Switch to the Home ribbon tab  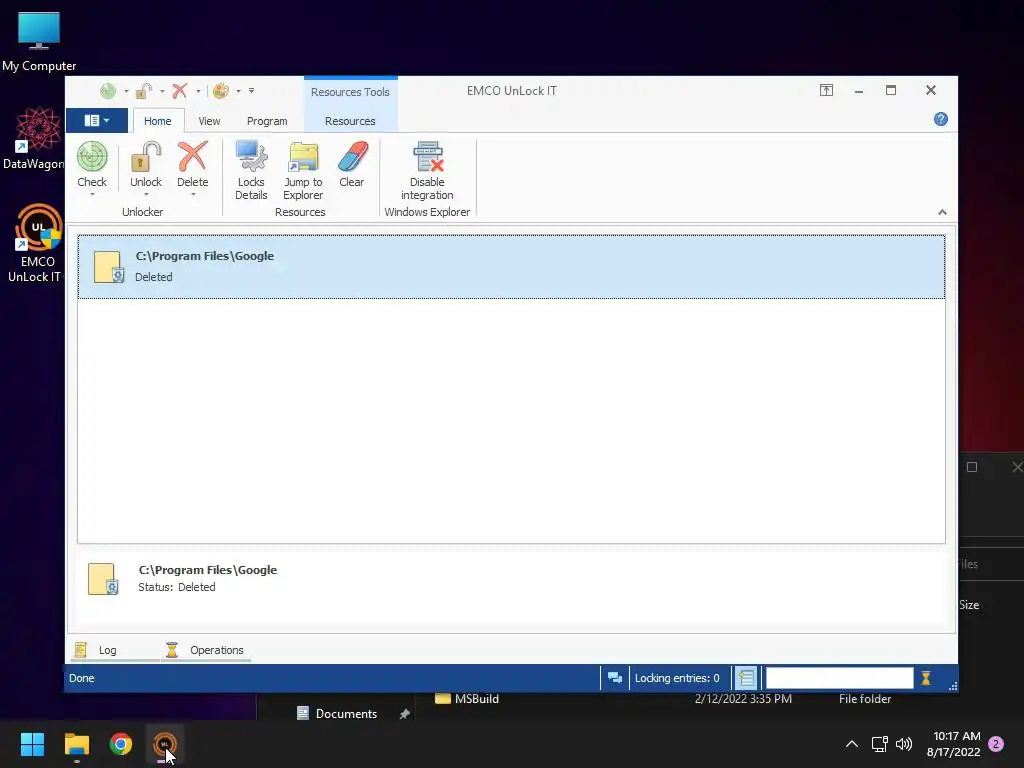(157, 121)
